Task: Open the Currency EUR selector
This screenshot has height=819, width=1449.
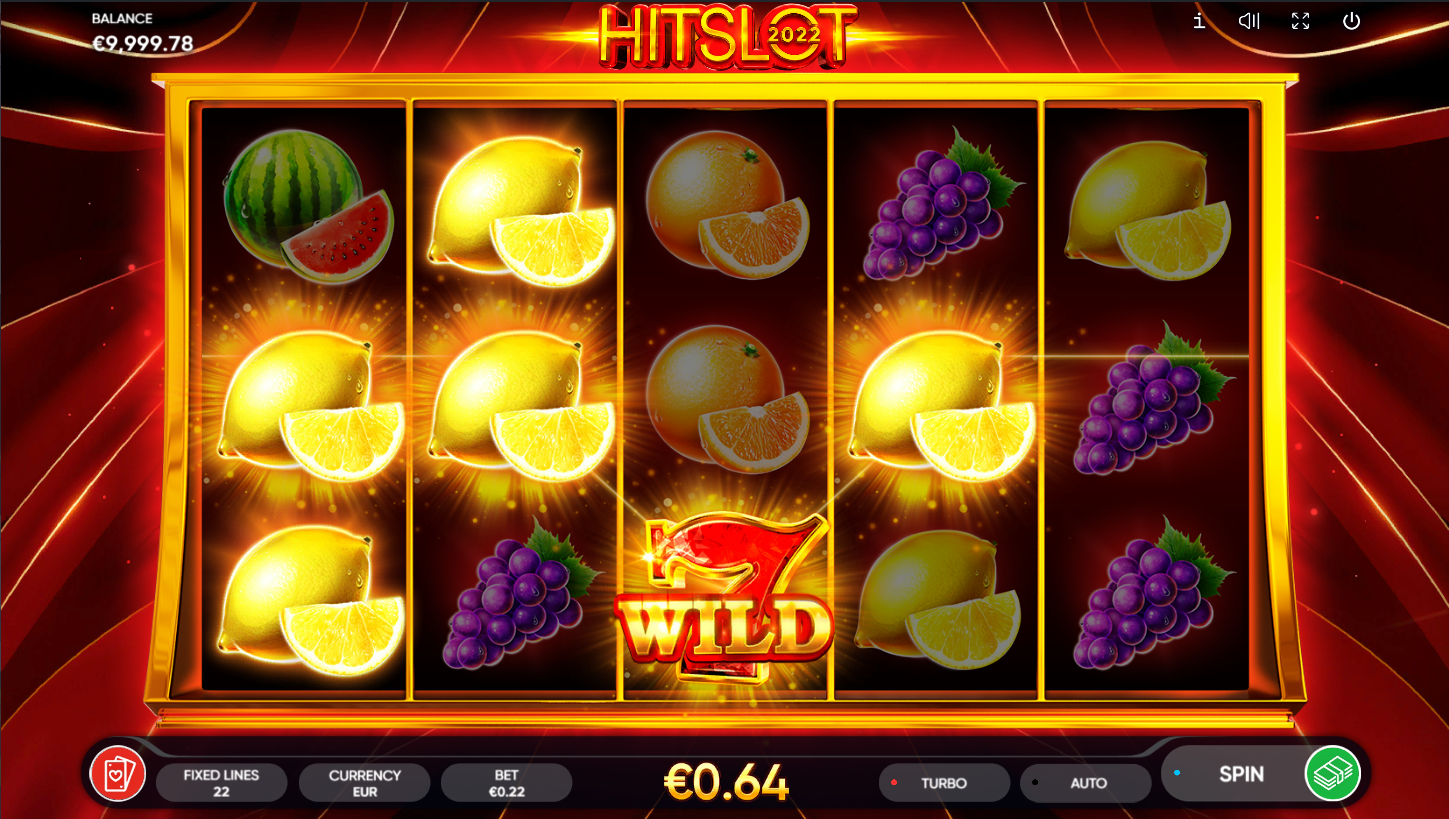Action: tap(364, 783)
